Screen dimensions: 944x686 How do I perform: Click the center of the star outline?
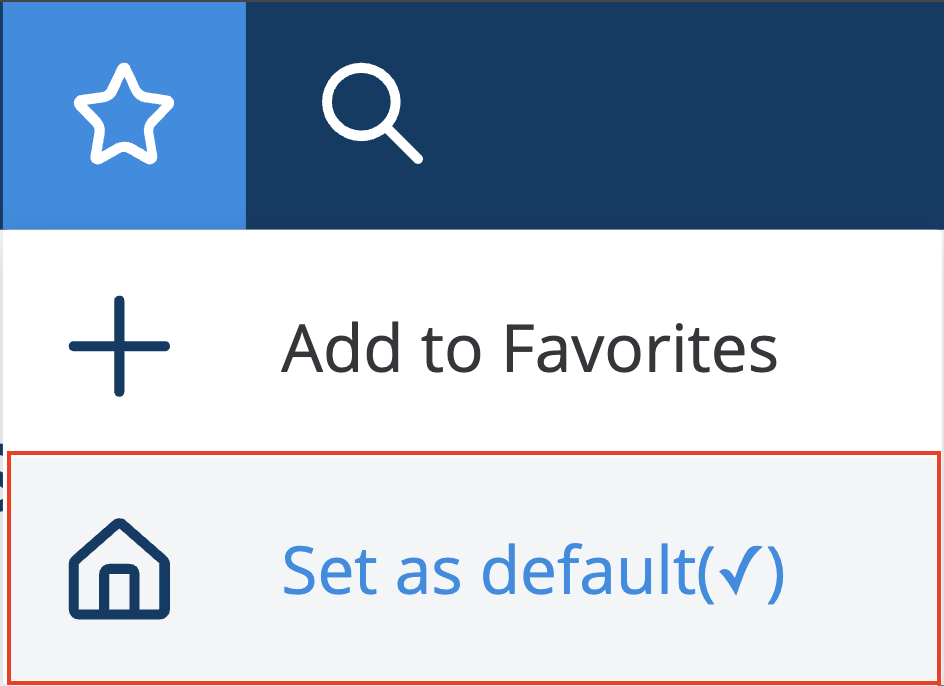[x=124, y=117]
